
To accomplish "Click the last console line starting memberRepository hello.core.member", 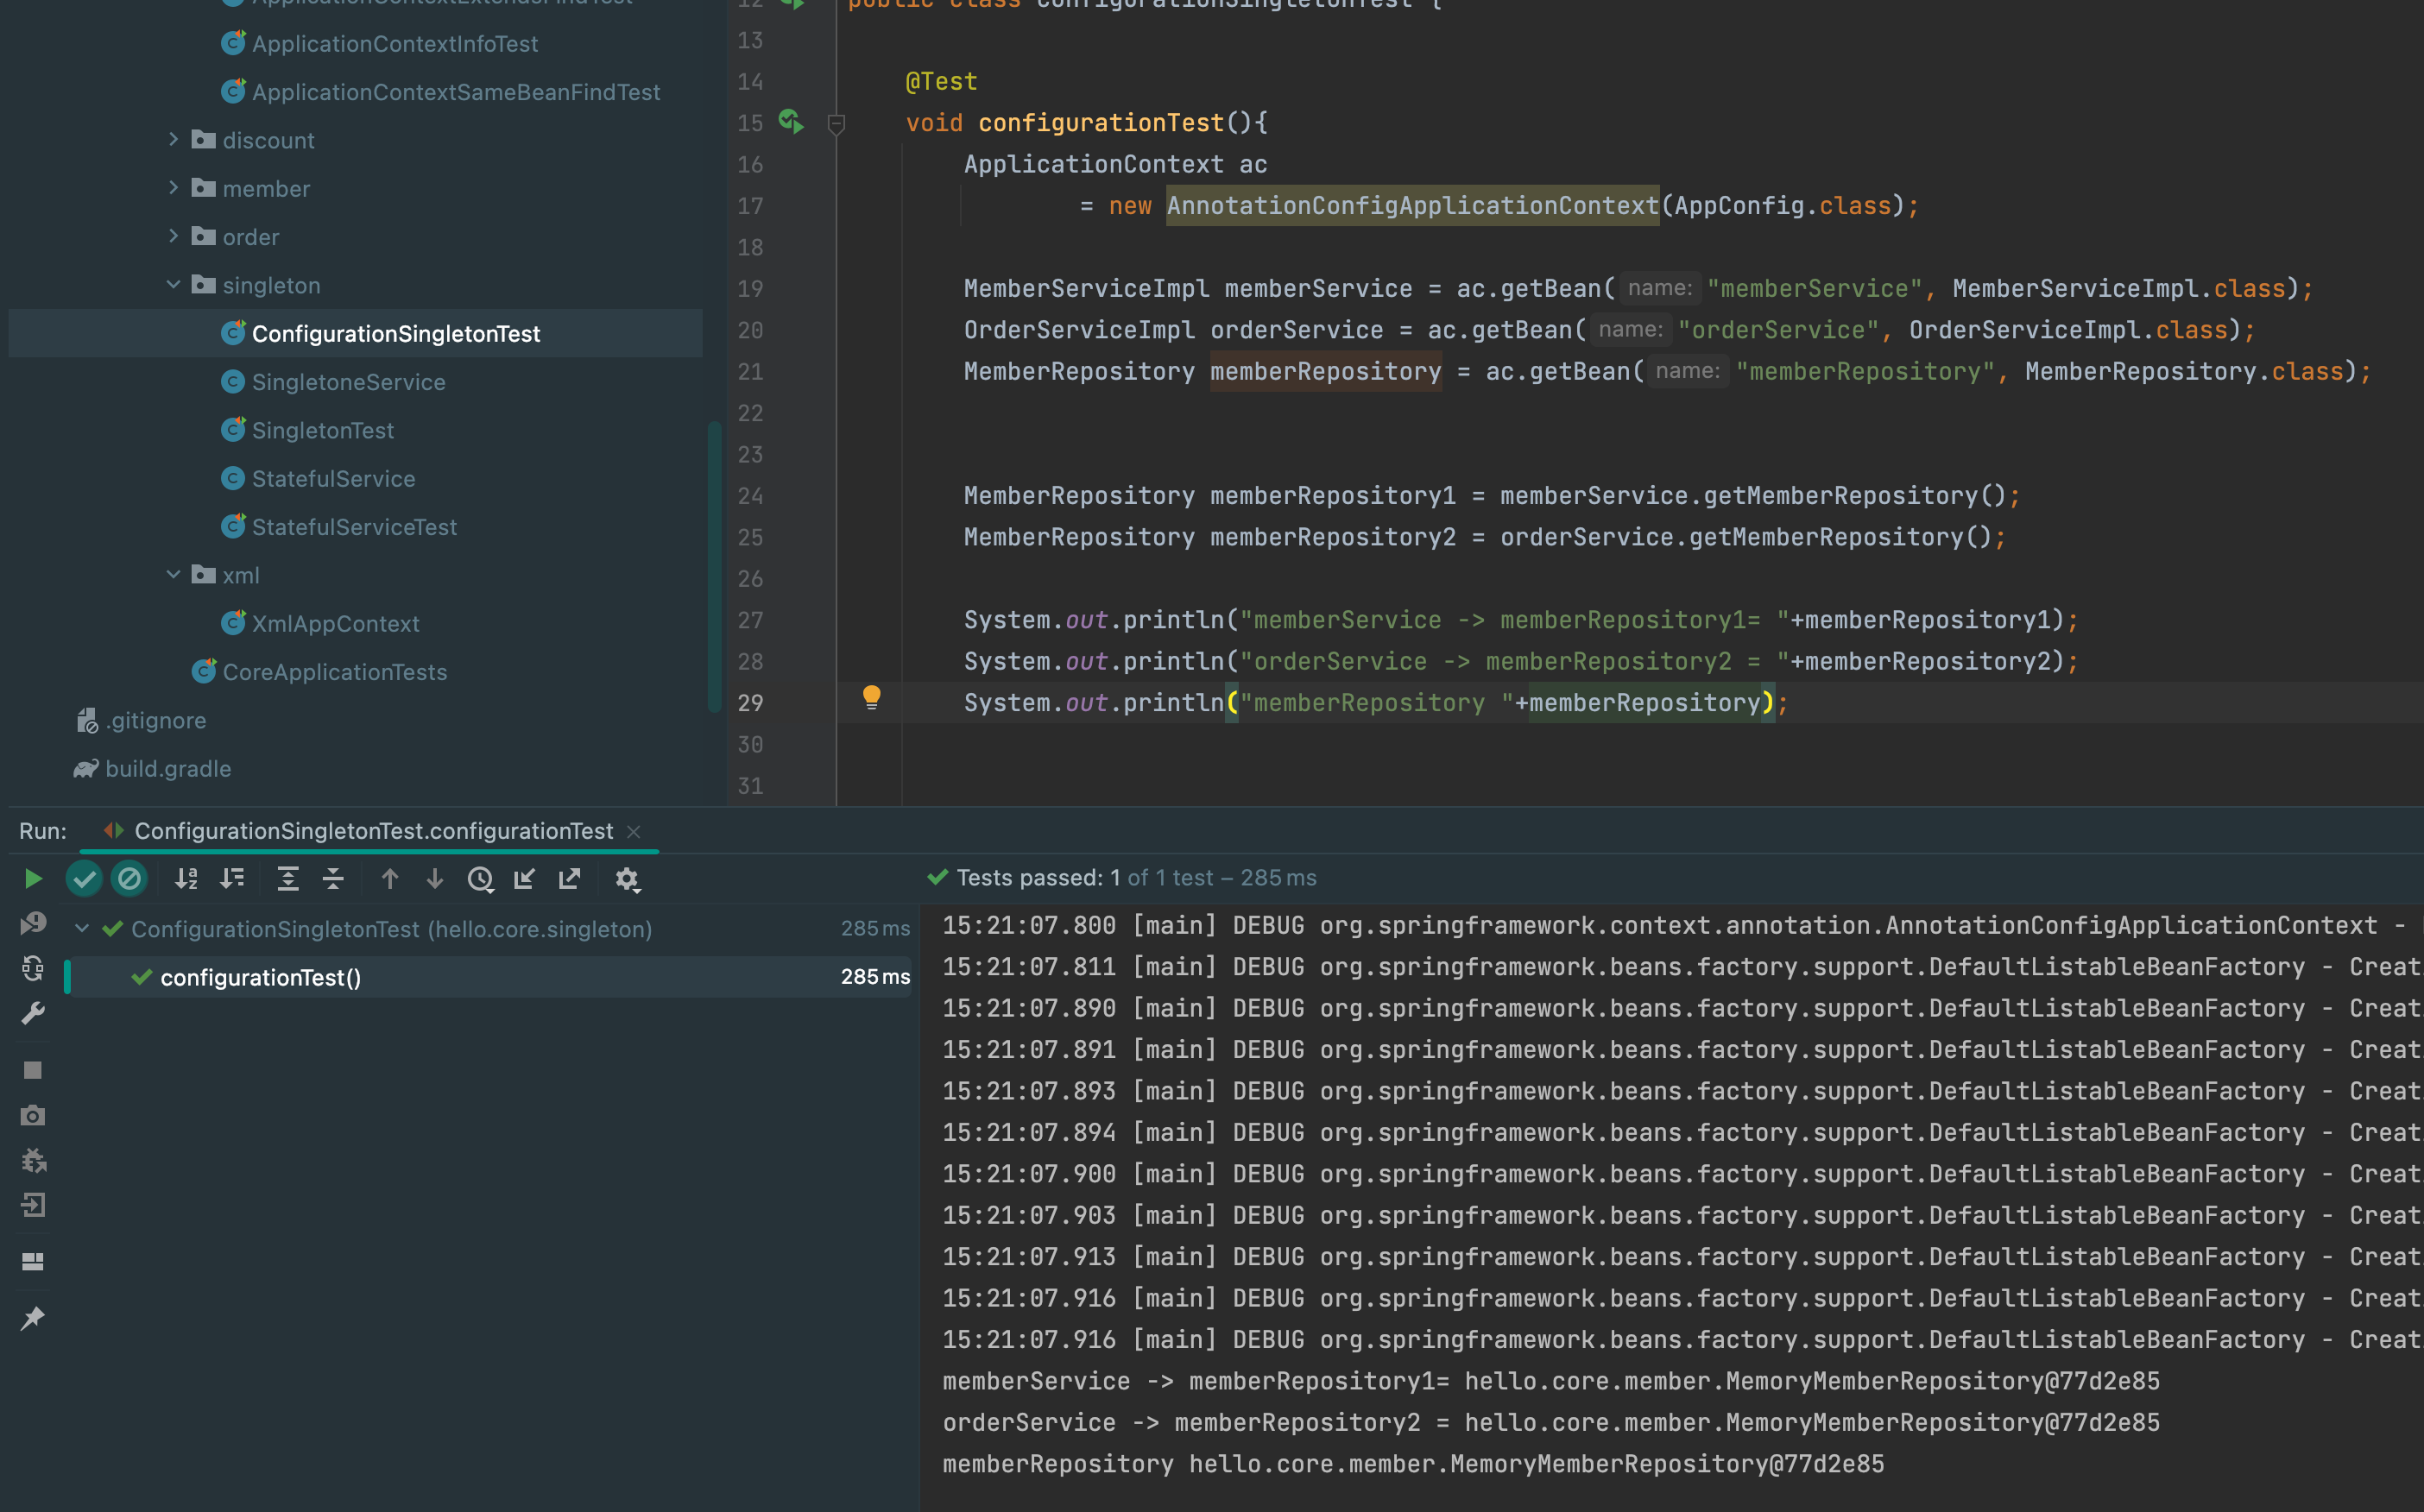I will point(1413,1463).
